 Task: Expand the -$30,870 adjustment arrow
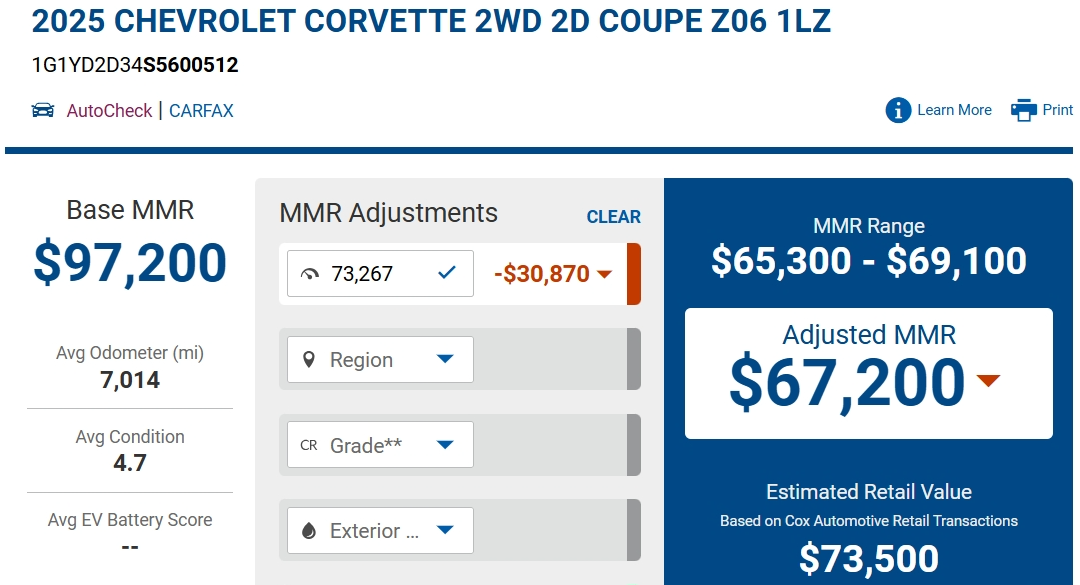click(604, 274)
